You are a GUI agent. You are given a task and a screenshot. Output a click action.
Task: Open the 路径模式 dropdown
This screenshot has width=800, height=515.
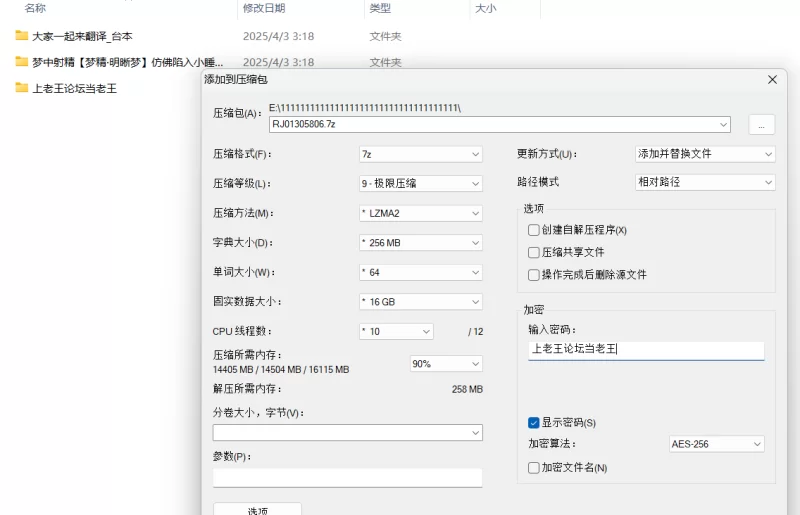click(x=705, y=183)
